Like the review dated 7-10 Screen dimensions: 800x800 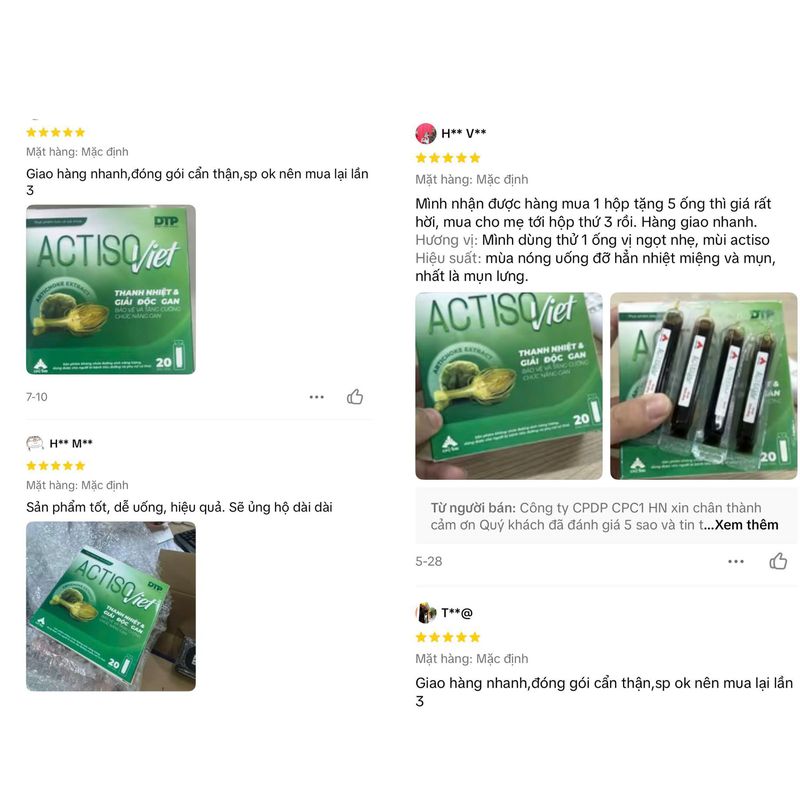coord(355,396)
